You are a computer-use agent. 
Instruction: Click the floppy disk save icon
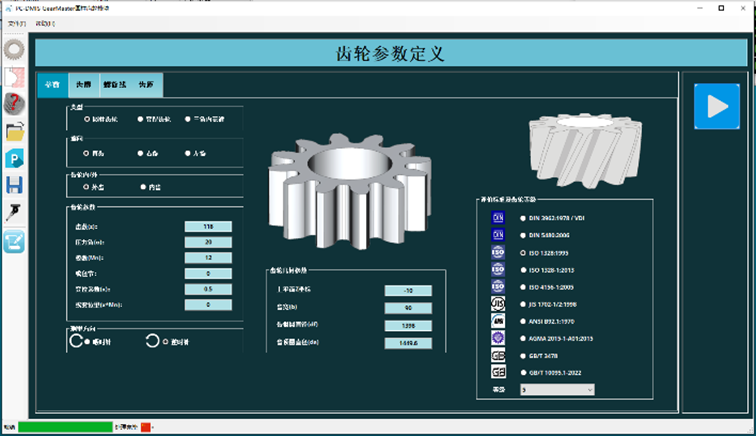pos(15,185)
